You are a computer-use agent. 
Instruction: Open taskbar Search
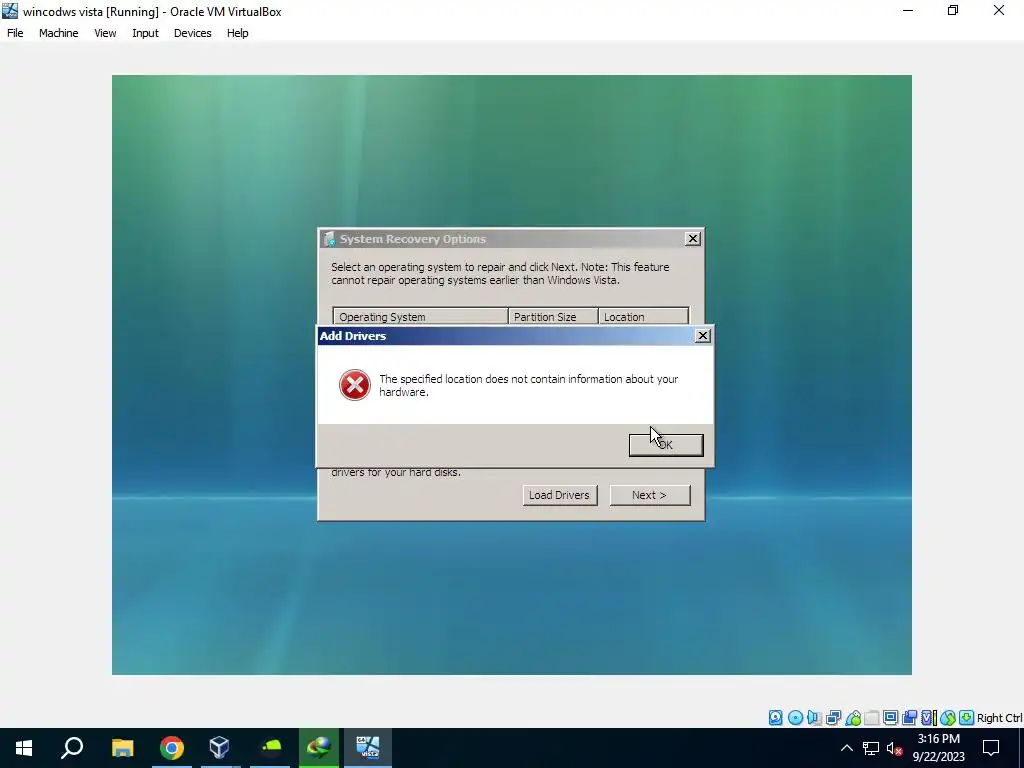pyautogui.click(x=72, y=748)
